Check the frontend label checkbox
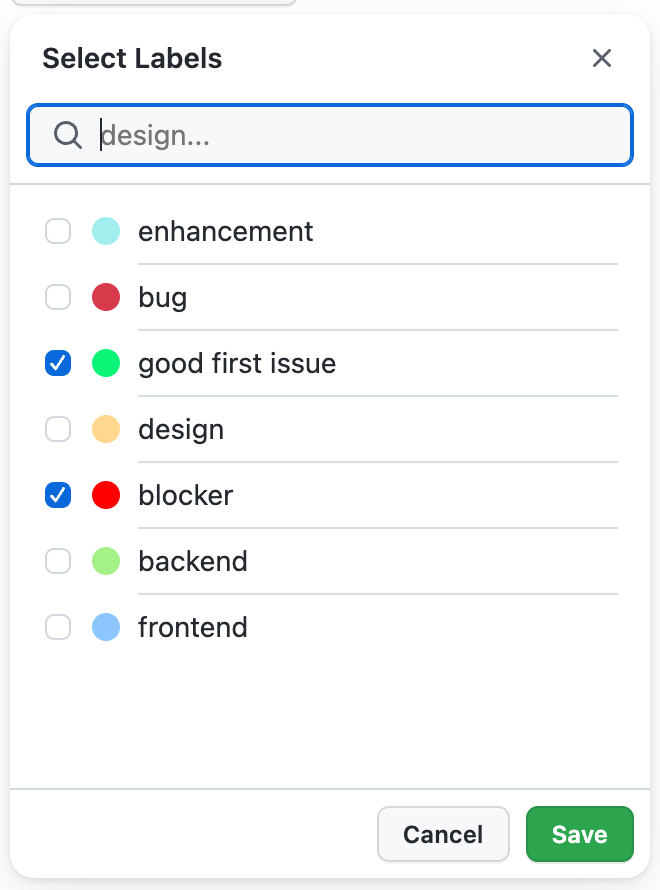660x890 pixels. point(58,628)
